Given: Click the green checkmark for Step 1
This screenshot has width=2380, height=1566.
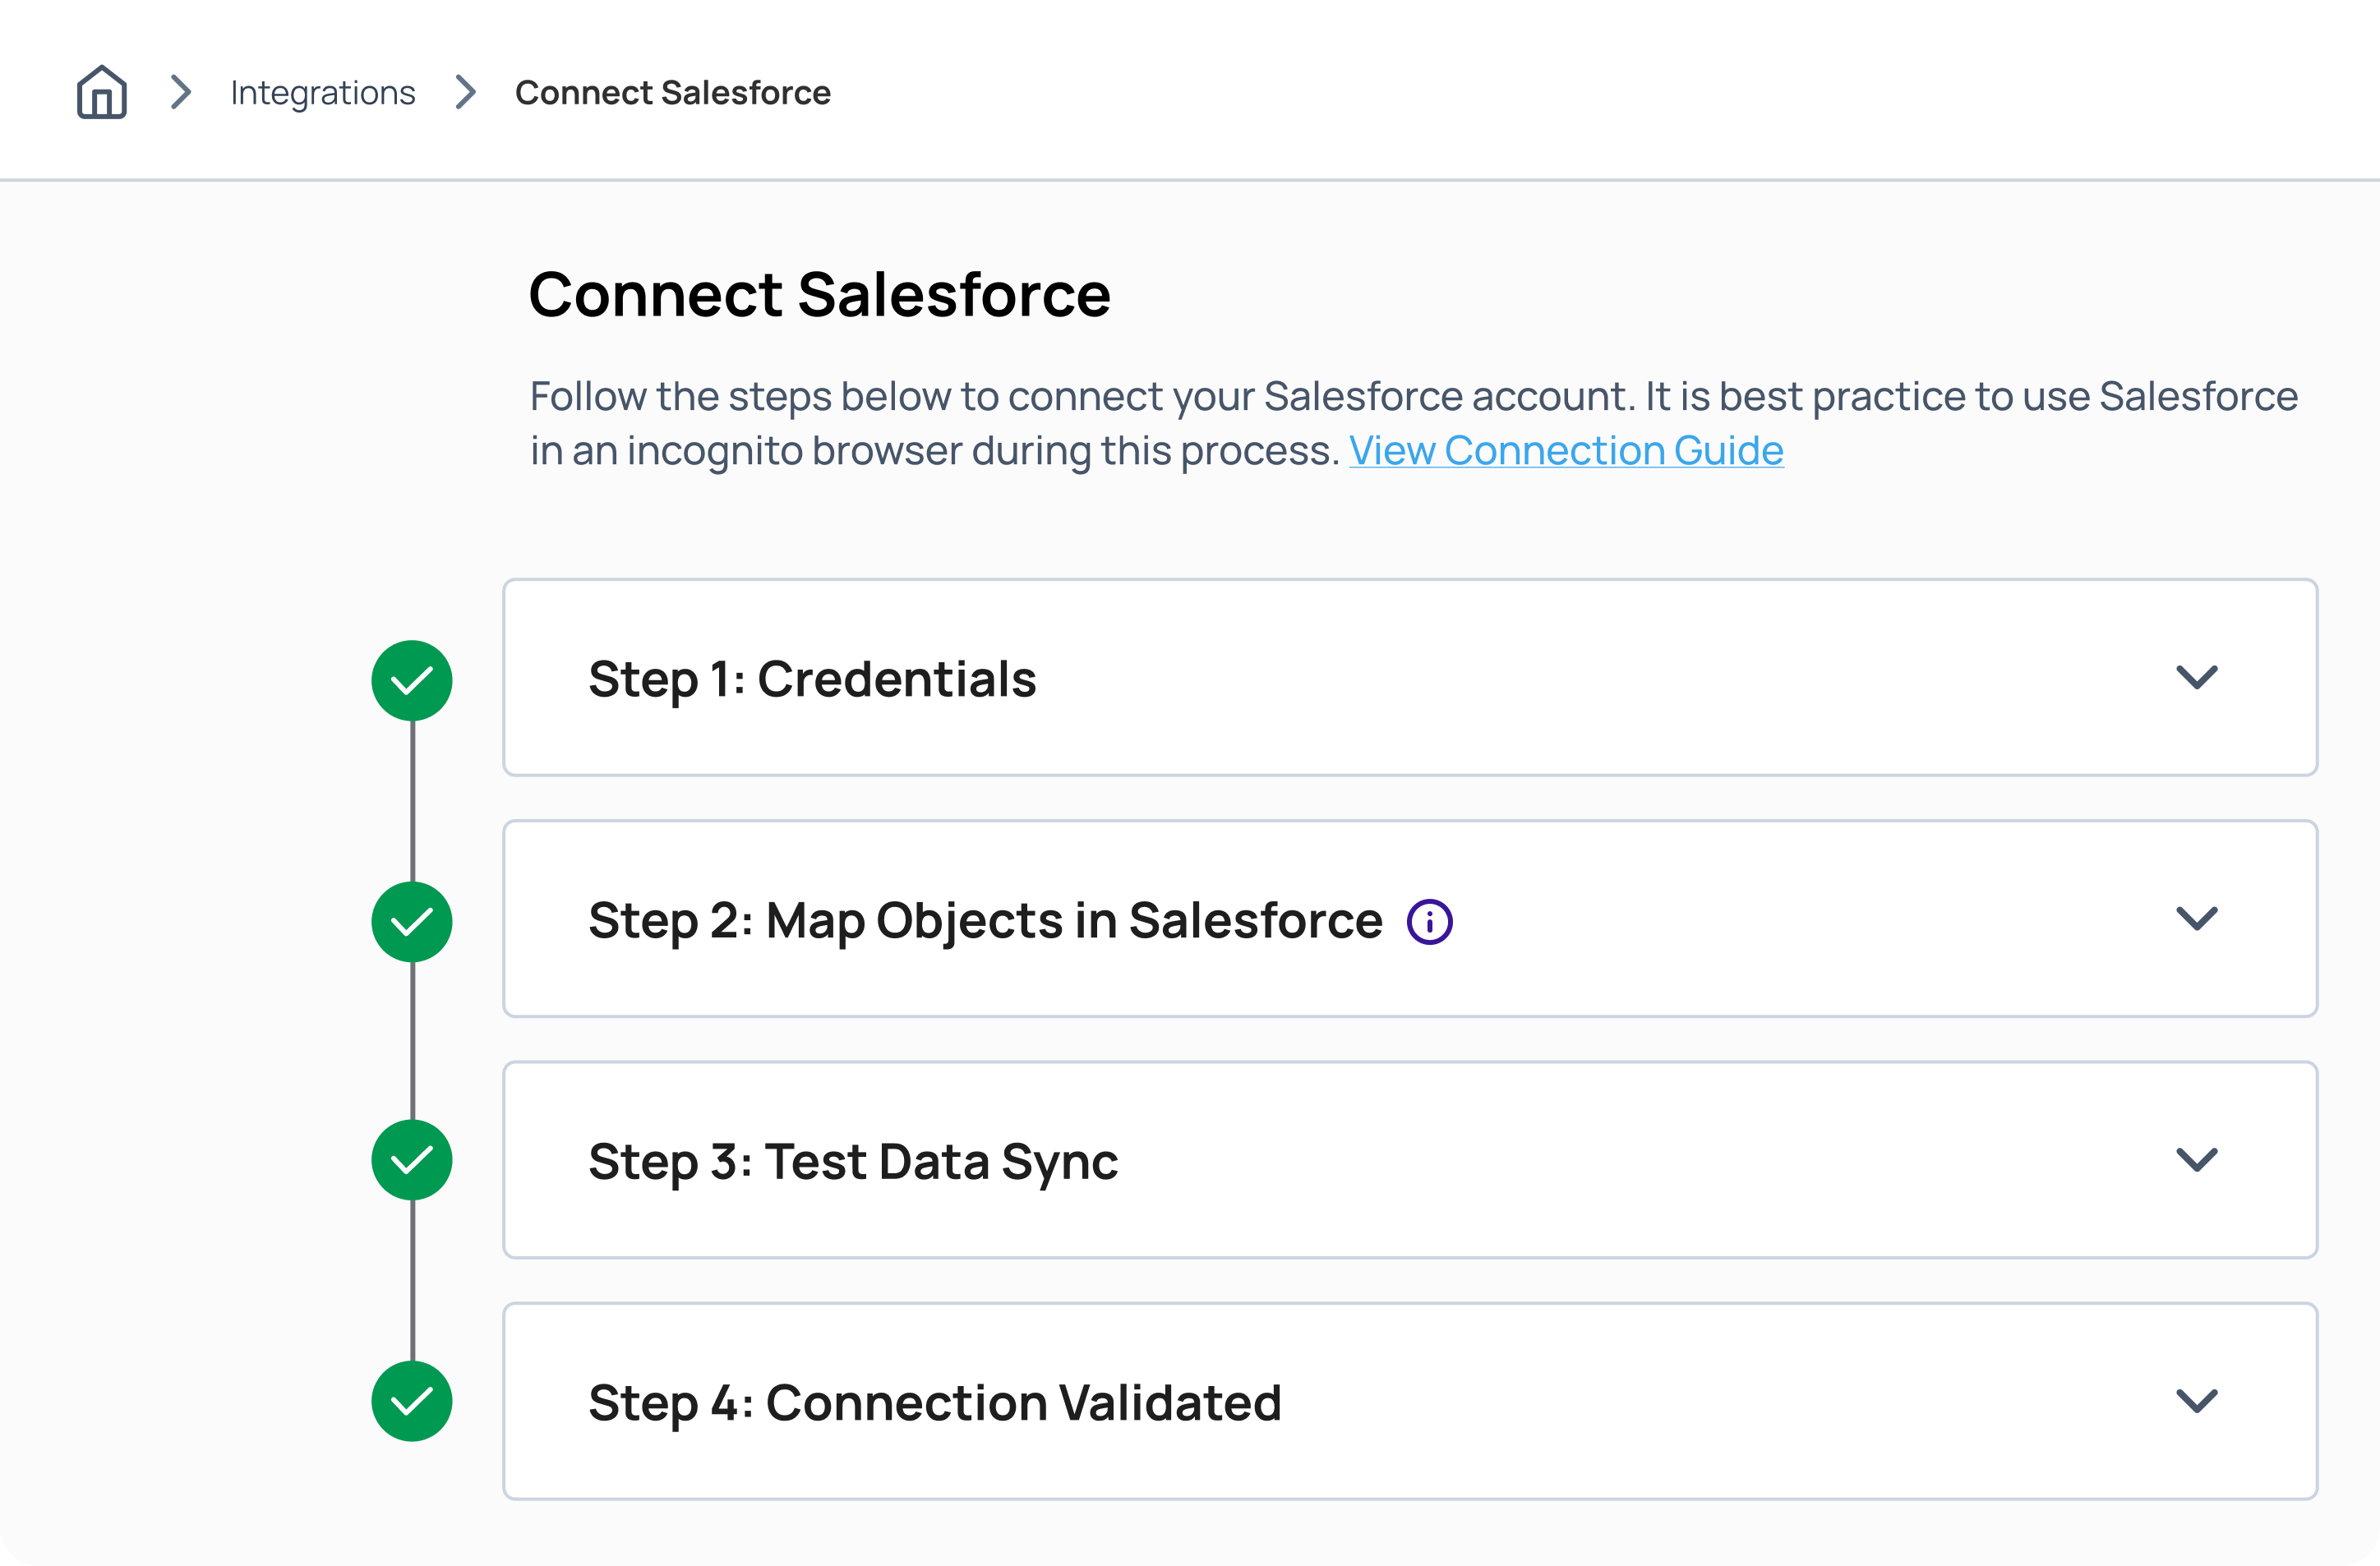Looking at the screenshot, I should (412, 680).
